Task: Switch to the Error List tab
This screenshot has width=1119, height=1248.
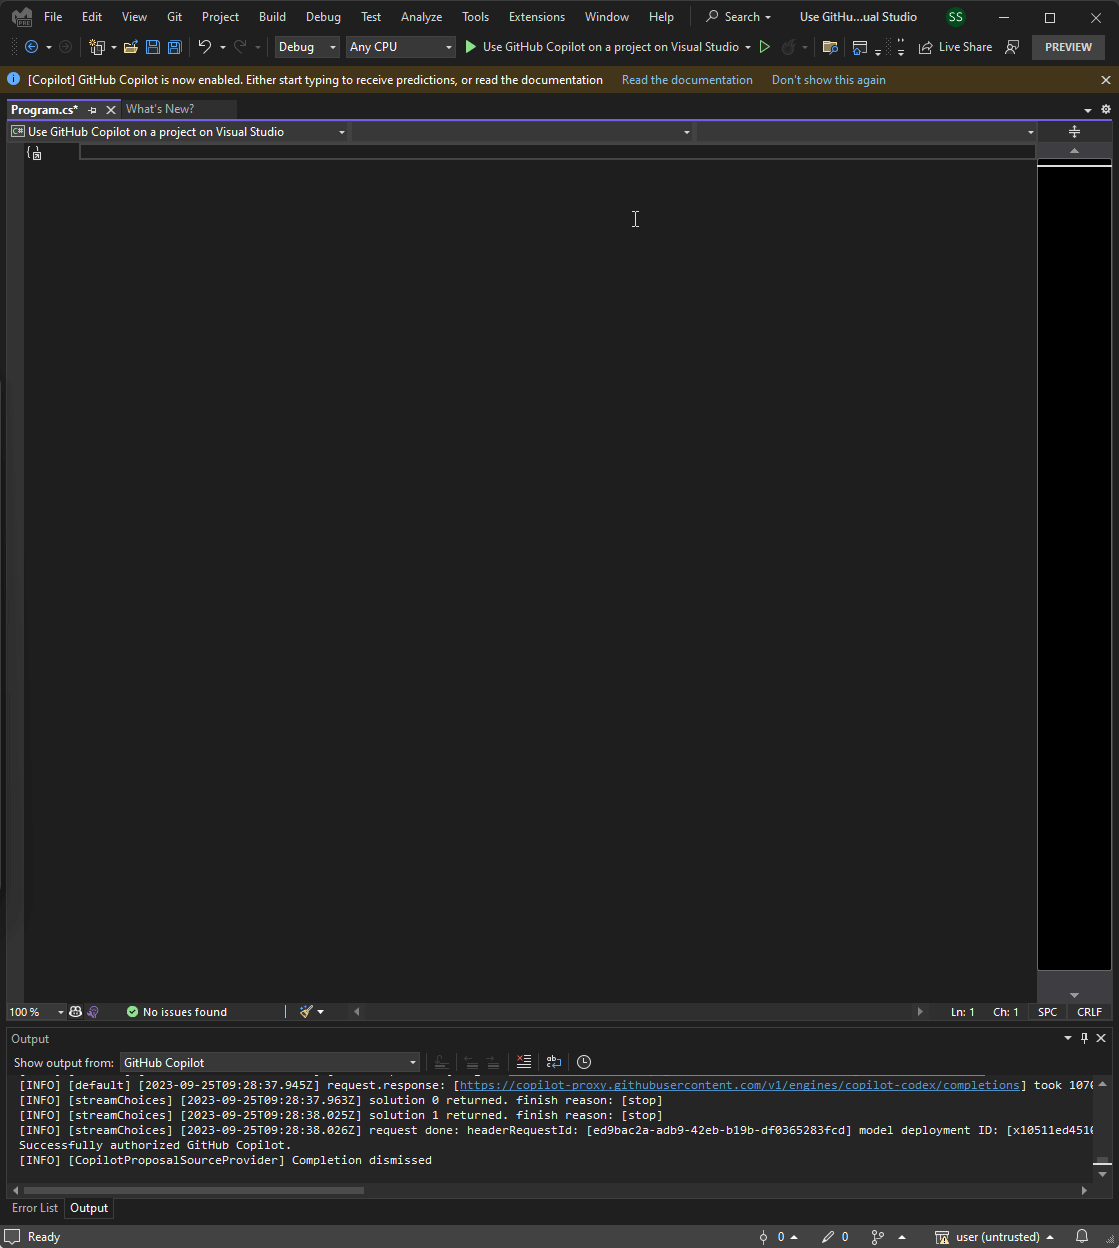Action: tap(35, 1208)
